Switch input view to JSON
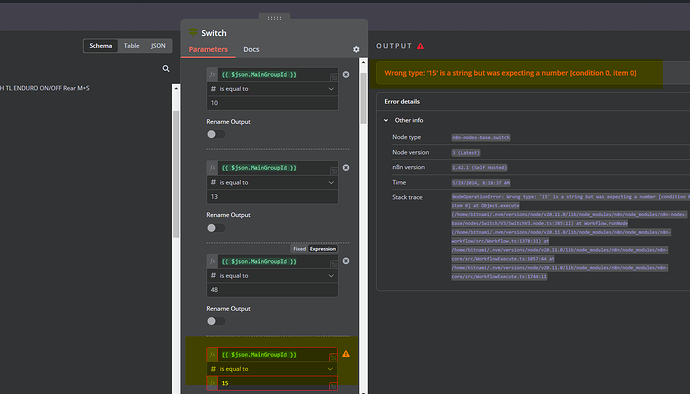Viewport: 690px width, 394px height. click(x=158, y=45)
